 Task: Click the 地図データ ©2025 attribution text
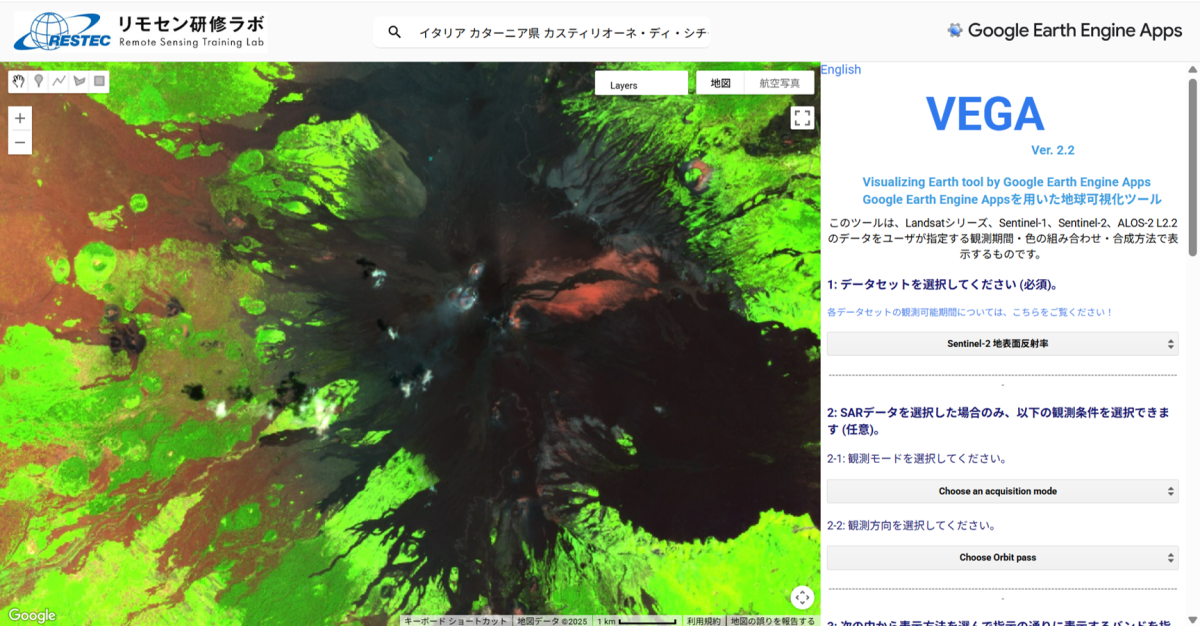click(x=551, y=621)
